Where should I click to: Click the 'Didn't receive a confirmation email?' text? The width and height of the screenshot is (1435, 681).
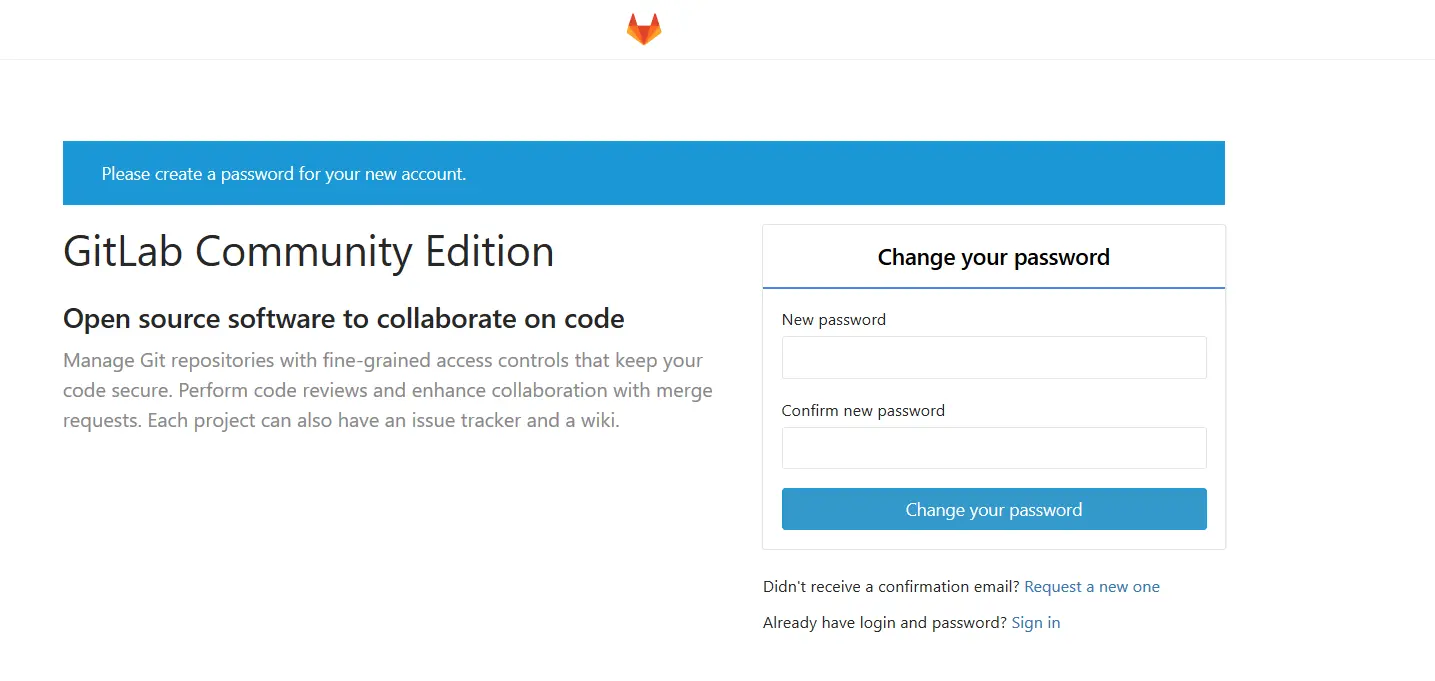click(891, 587)
